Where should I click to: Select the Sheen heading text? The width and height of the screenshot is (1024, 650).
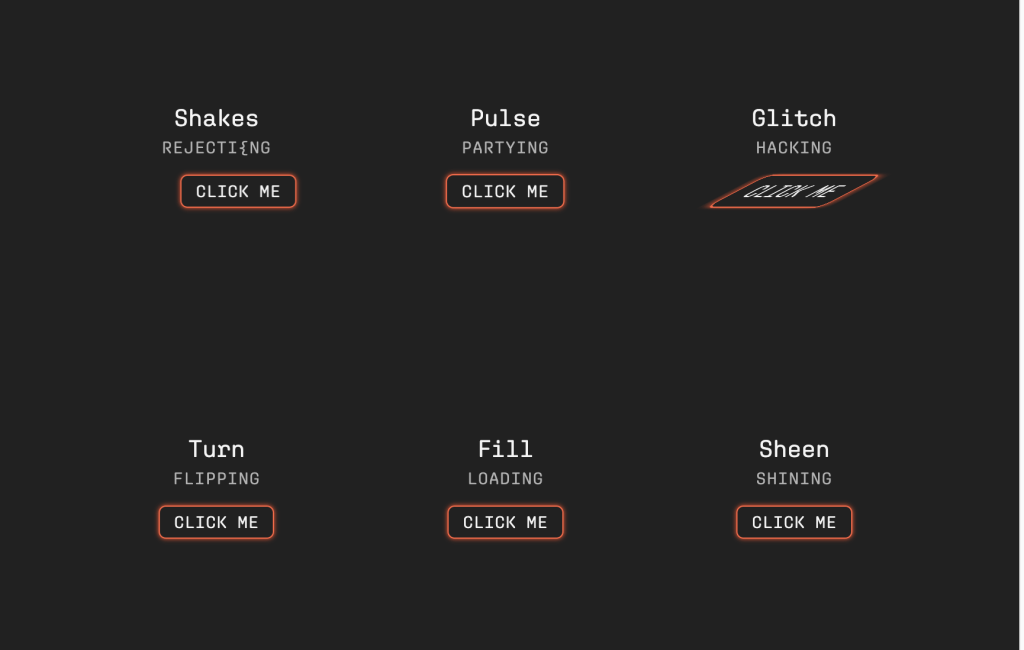tap(794, 449)
